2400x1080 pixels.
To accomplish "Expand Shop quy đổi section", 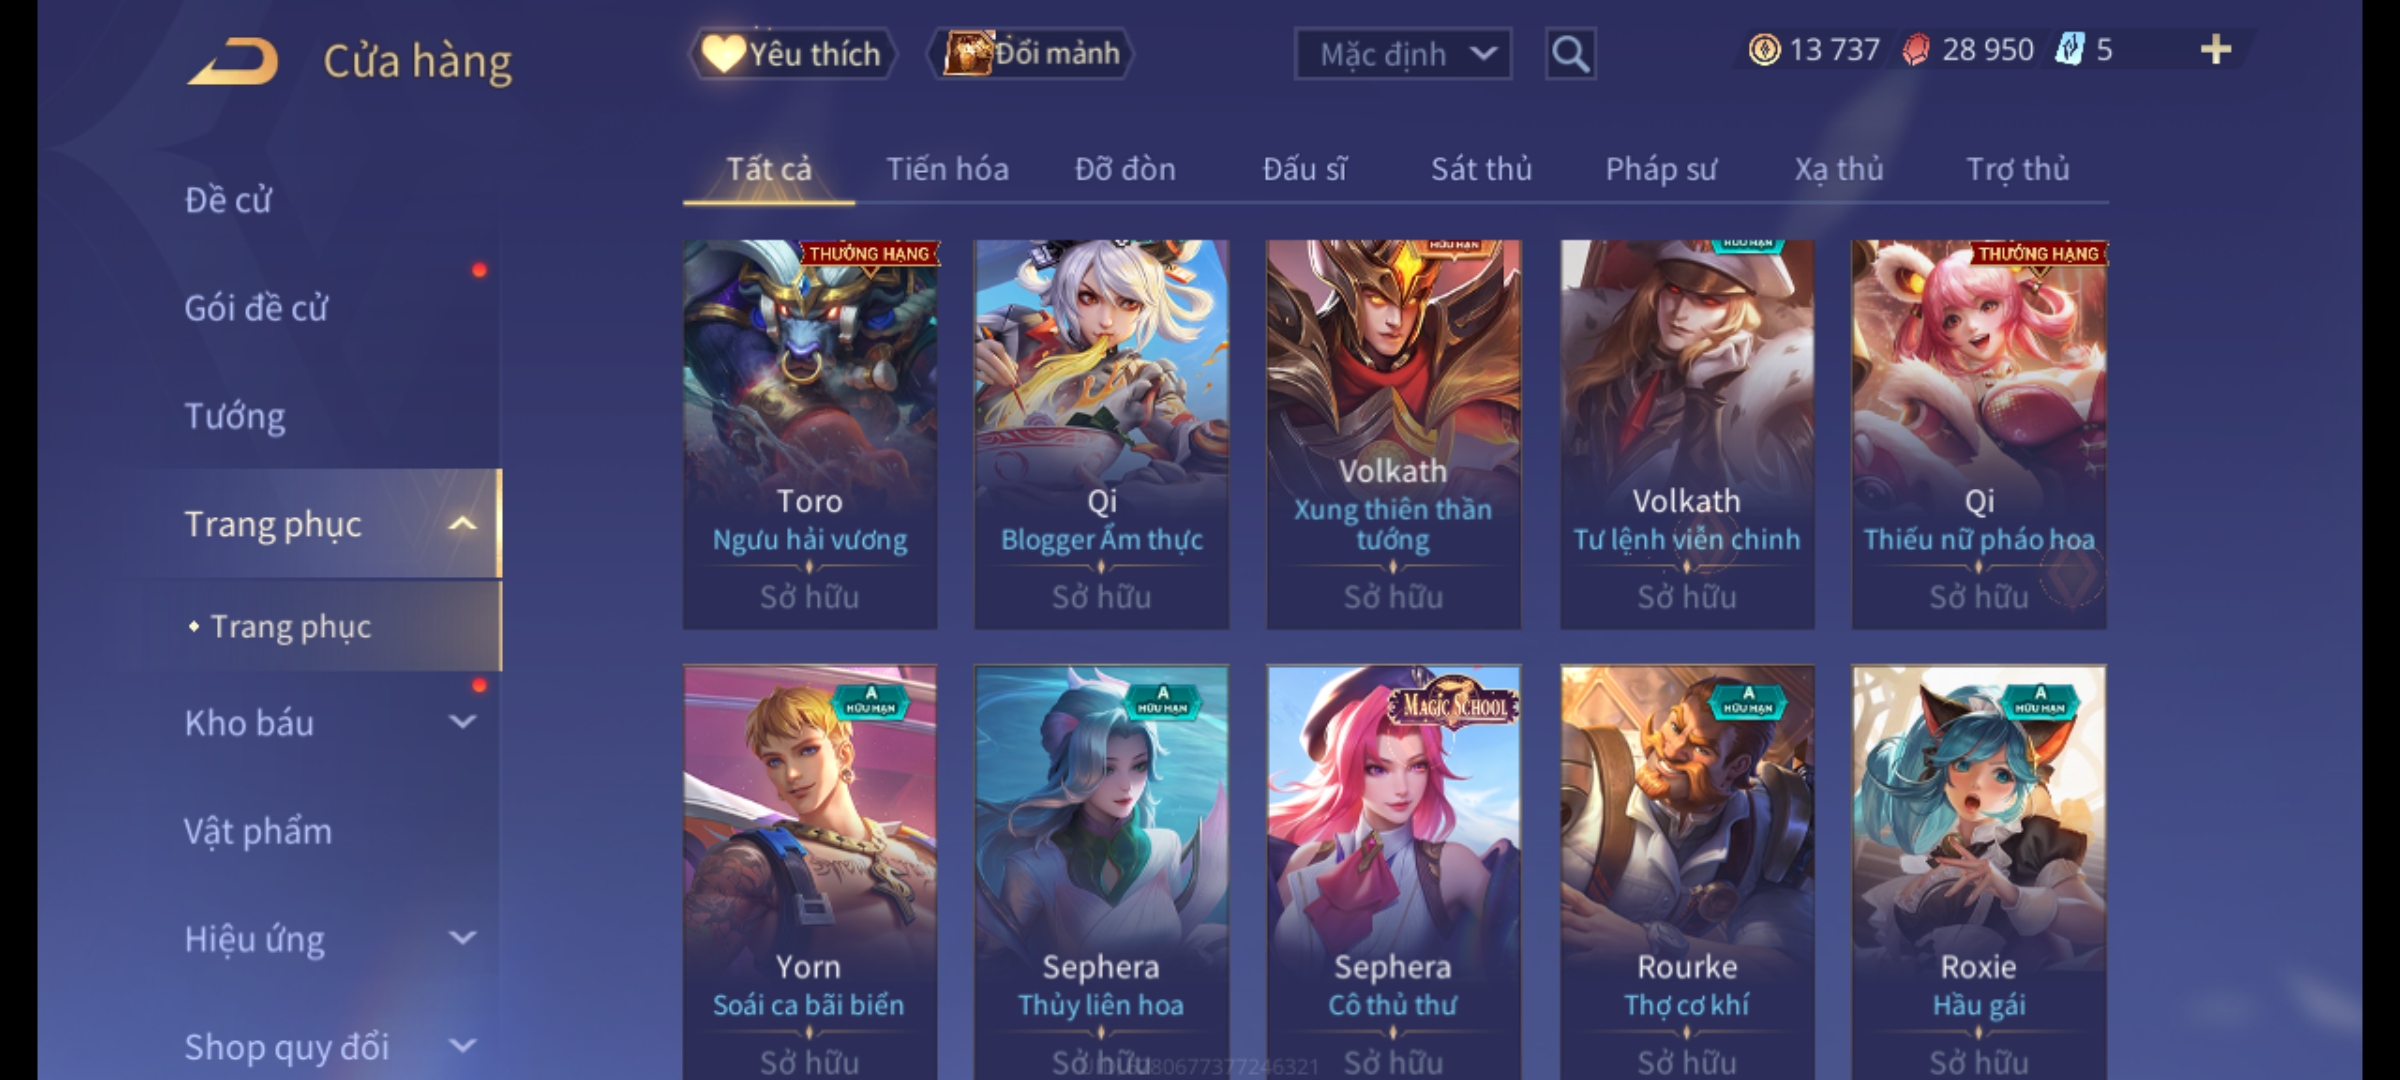I will pyautogui.click(x=462, y=1046).
